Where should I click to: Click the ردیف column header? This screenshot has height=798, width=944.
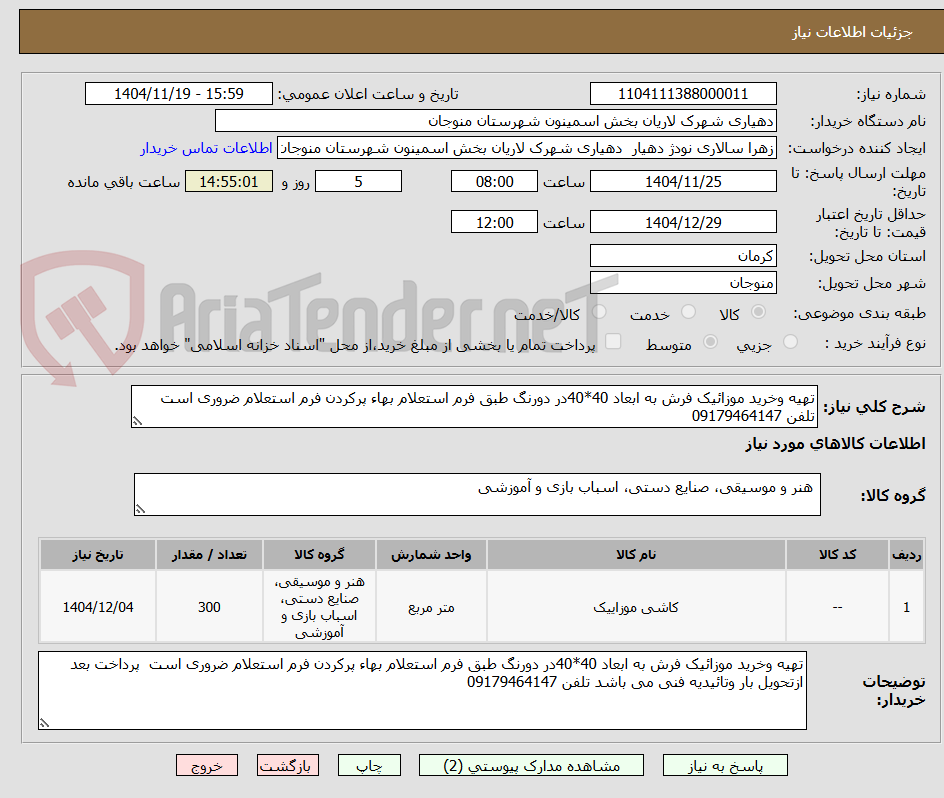(907, 555)
